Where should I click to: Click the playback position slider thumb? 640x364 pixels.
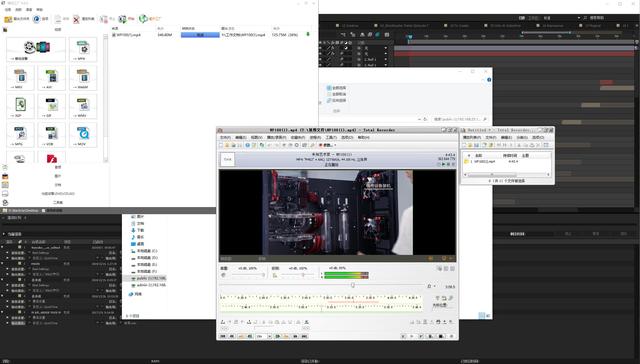pyautogui.click(x=353, y=285)
